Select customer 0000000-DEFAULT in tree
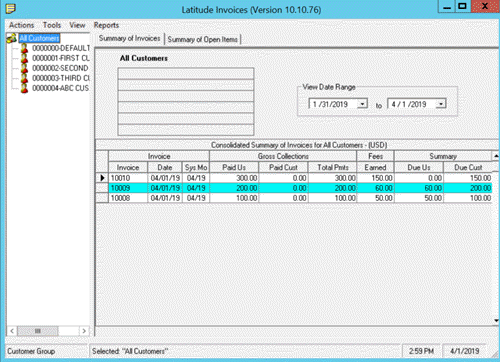 click(61, 48)
